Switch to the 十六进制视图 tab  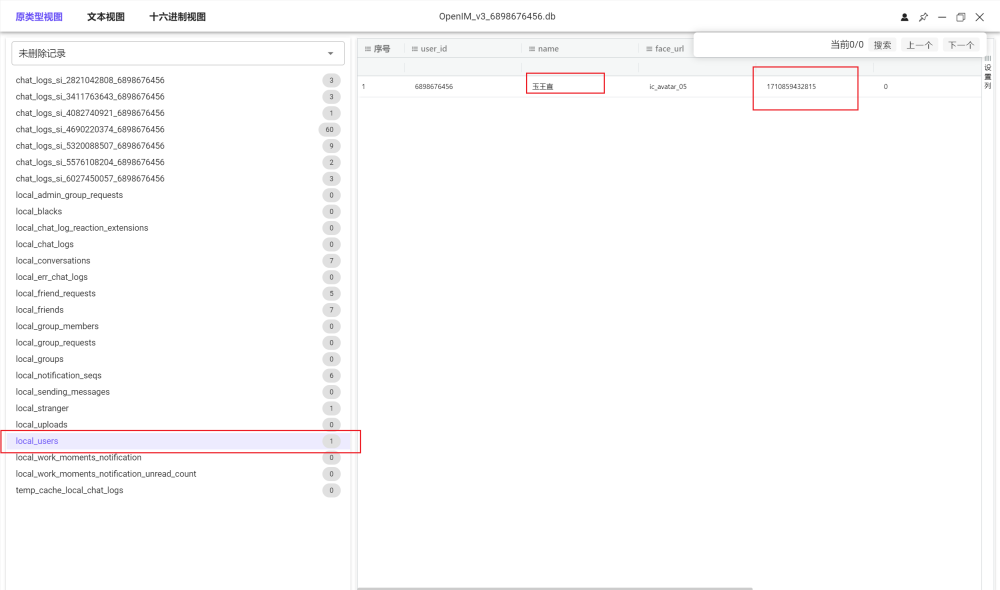(177, 17)
